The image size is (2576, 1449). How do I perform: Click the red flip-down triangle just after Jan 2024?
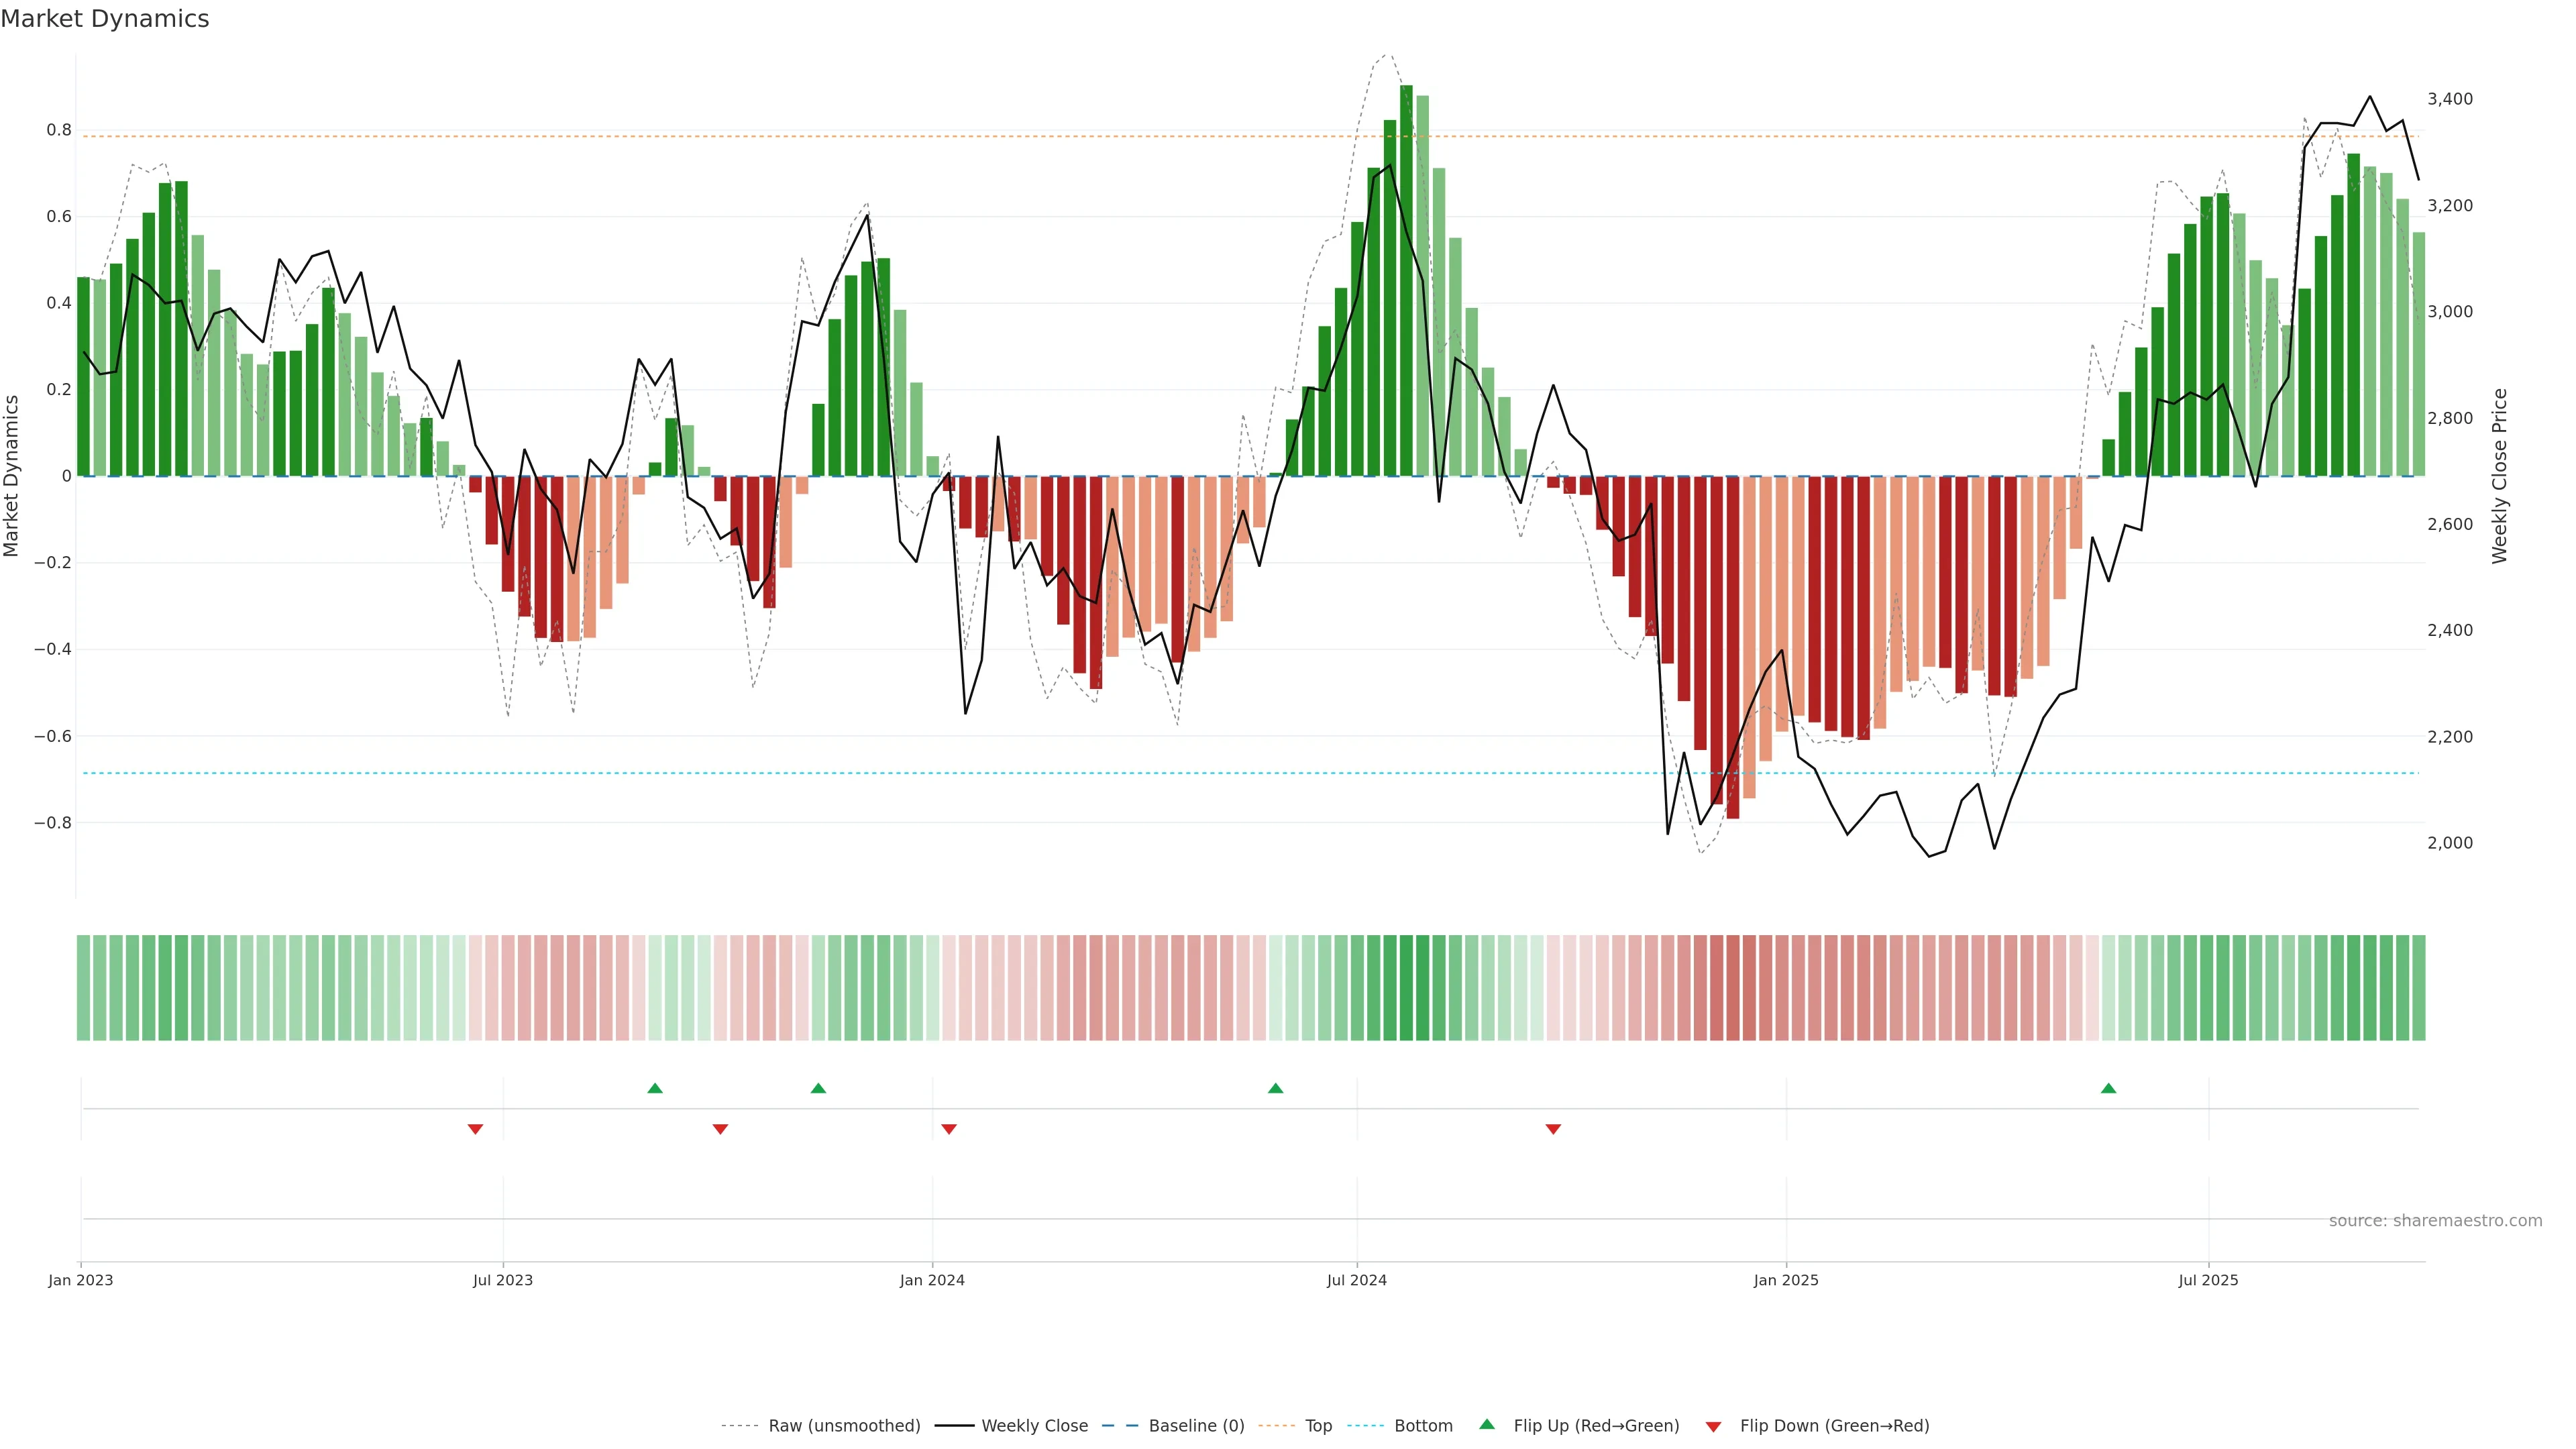click(x=949, y=1129)
